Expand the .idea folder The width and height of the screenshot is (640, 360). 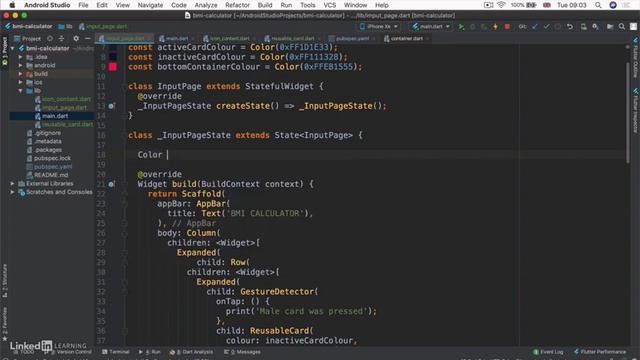click(20, 57)
